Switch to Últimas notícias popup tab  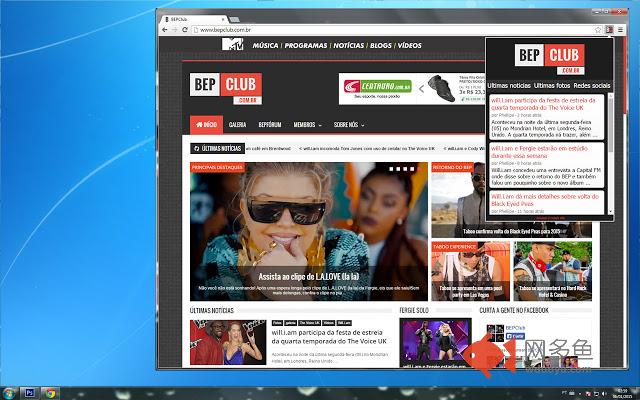pyautogui.click(x=509, y=86)
